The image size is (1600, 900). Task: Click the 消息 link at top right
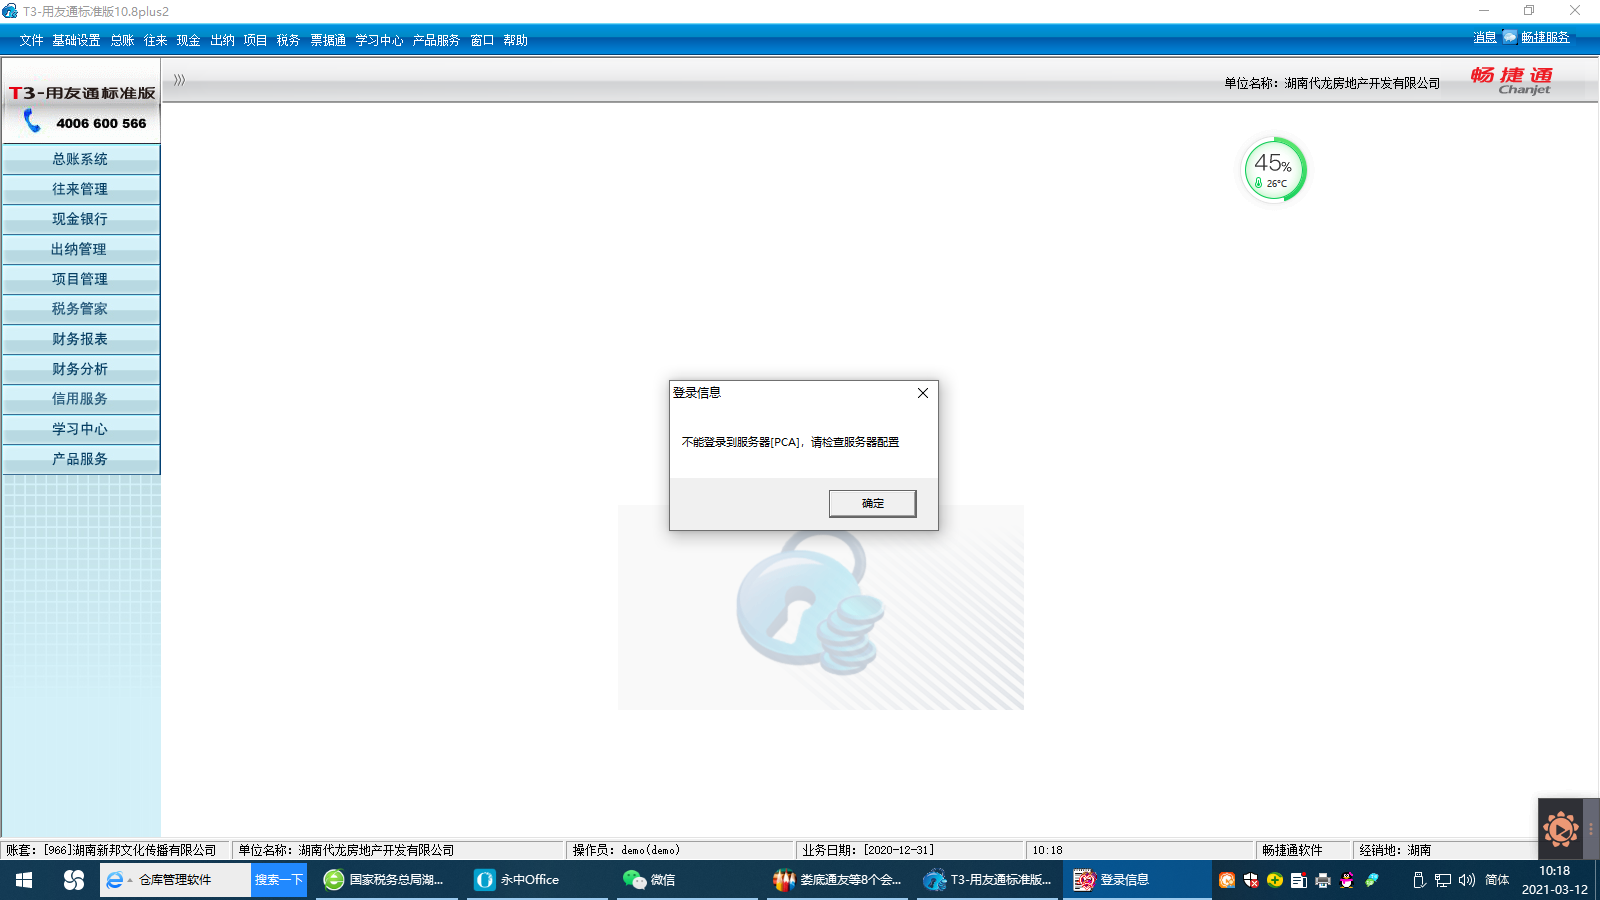pos(1484,37)
